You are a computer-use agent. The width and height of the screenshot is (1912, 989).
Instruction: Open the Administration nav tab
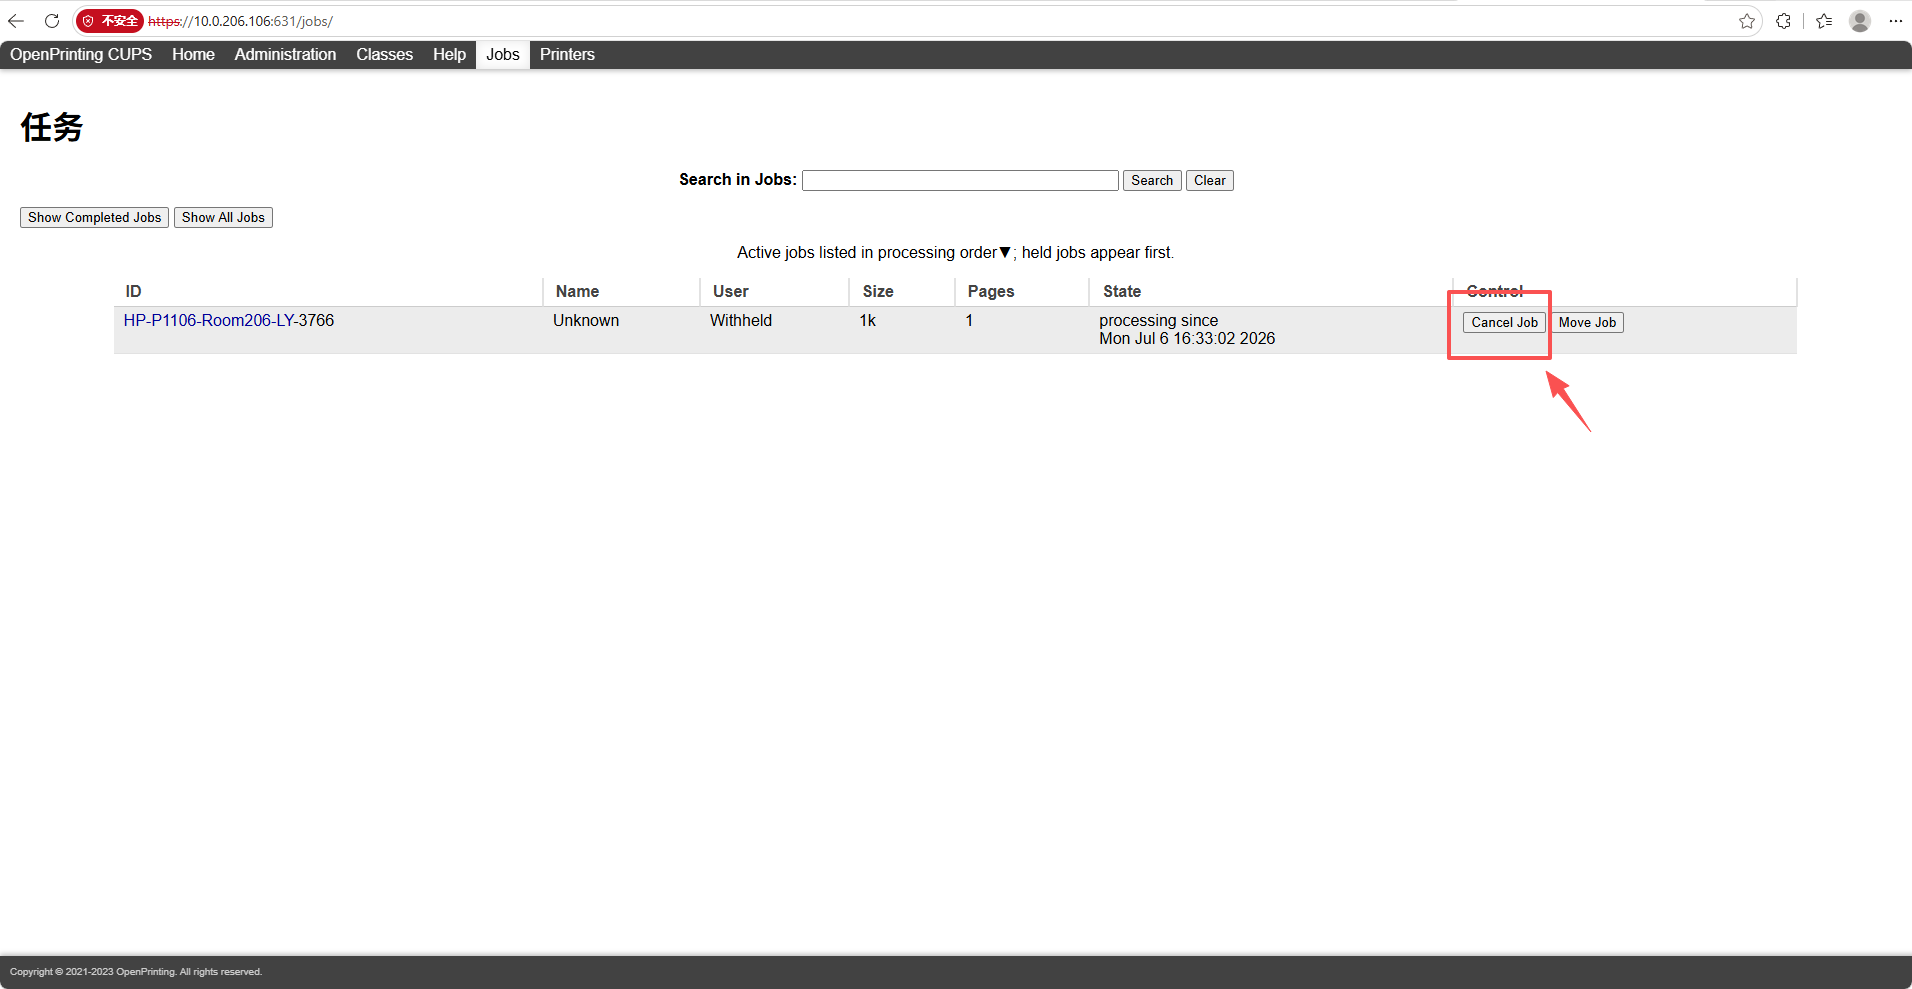285,54
